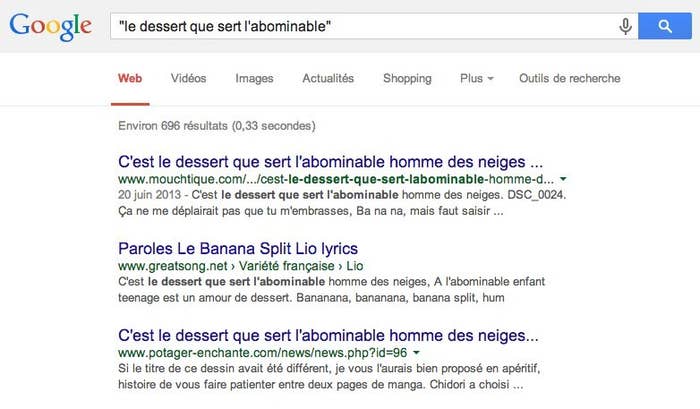
Task: Activate voice search microphone icon
Action: 625,26
